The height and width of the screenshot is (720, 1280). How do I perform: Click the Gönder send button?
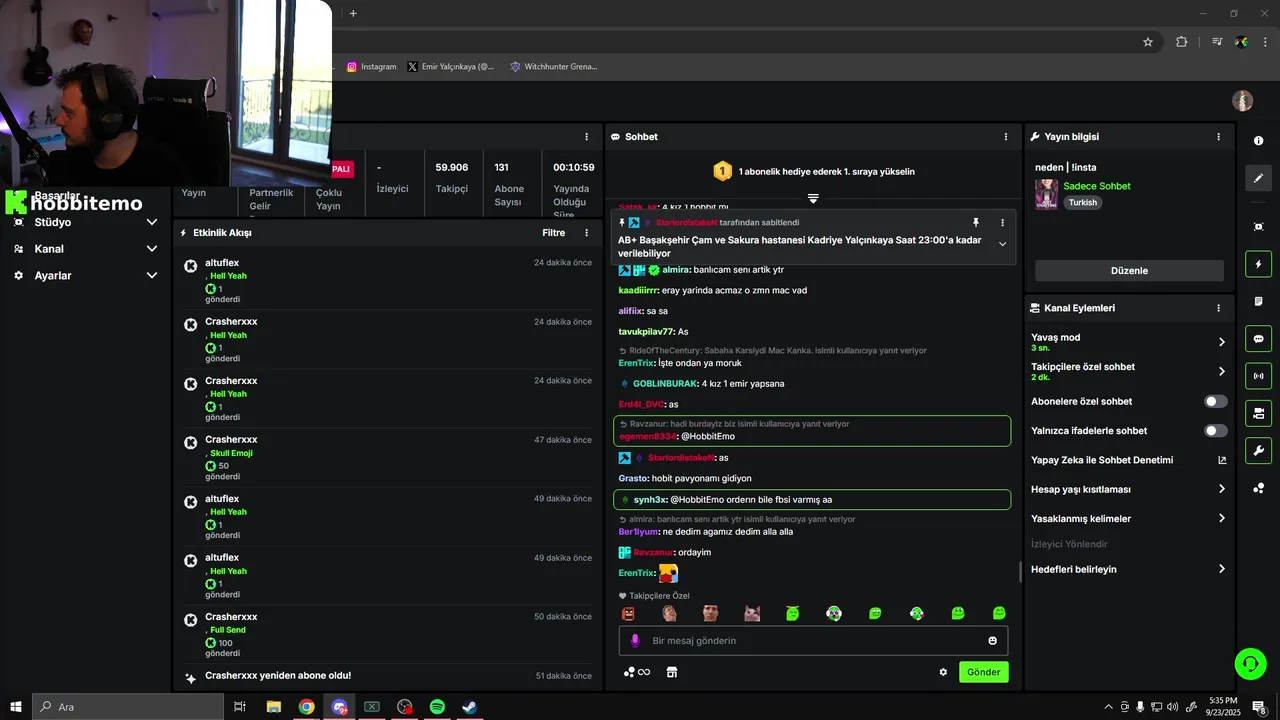pos(983,672)
